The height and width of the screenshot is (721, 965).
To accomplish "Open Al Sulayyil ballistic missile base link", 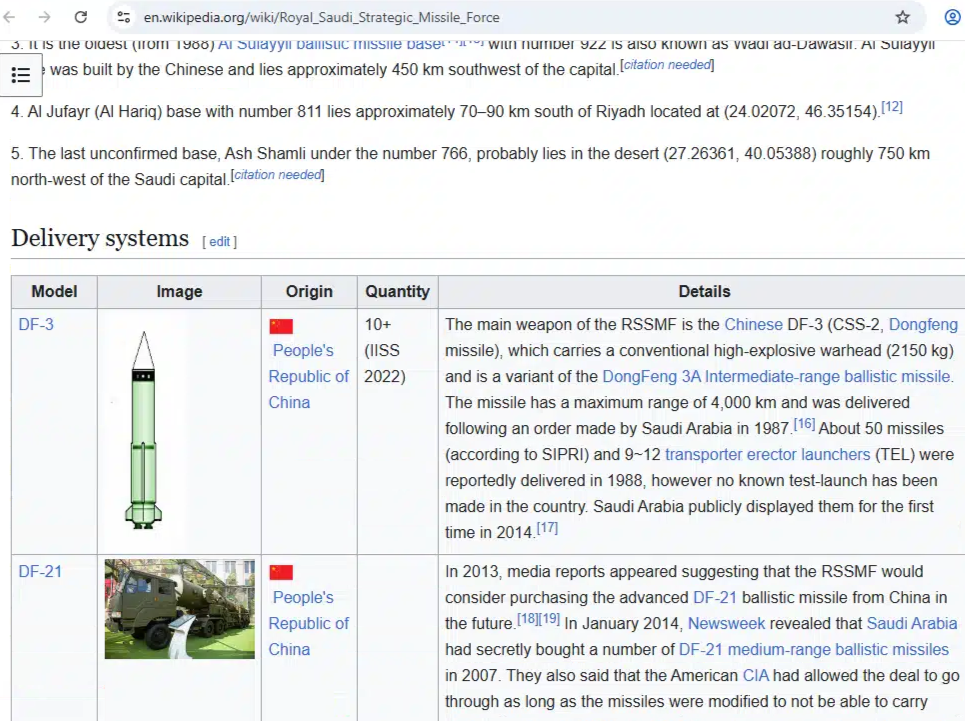I will click(x=329, y=44).
